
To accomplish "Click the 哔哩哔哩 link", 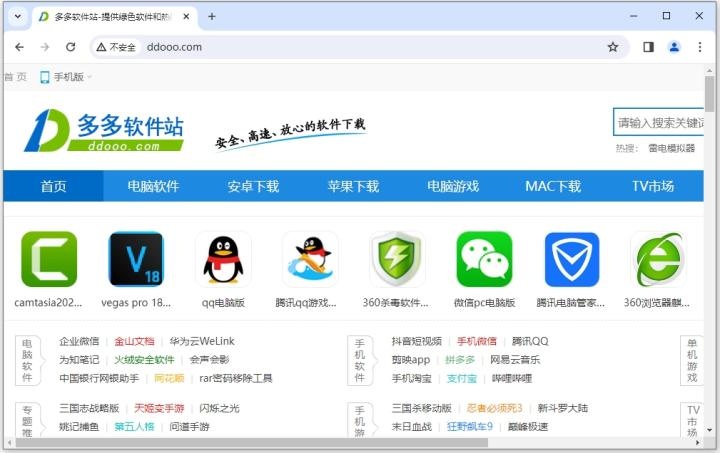I will point(512,378).
